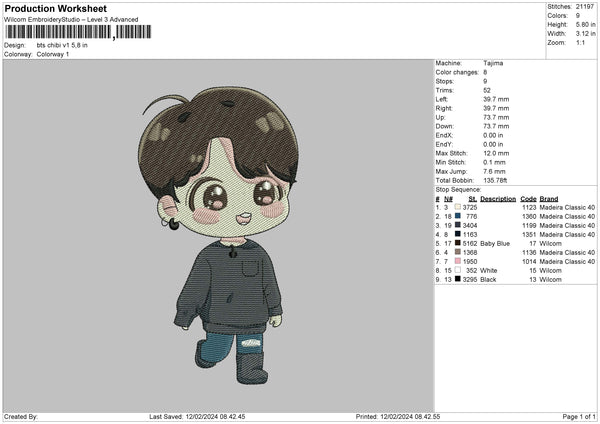Click the Height value 5.80 in

click(x=585, y=24)
